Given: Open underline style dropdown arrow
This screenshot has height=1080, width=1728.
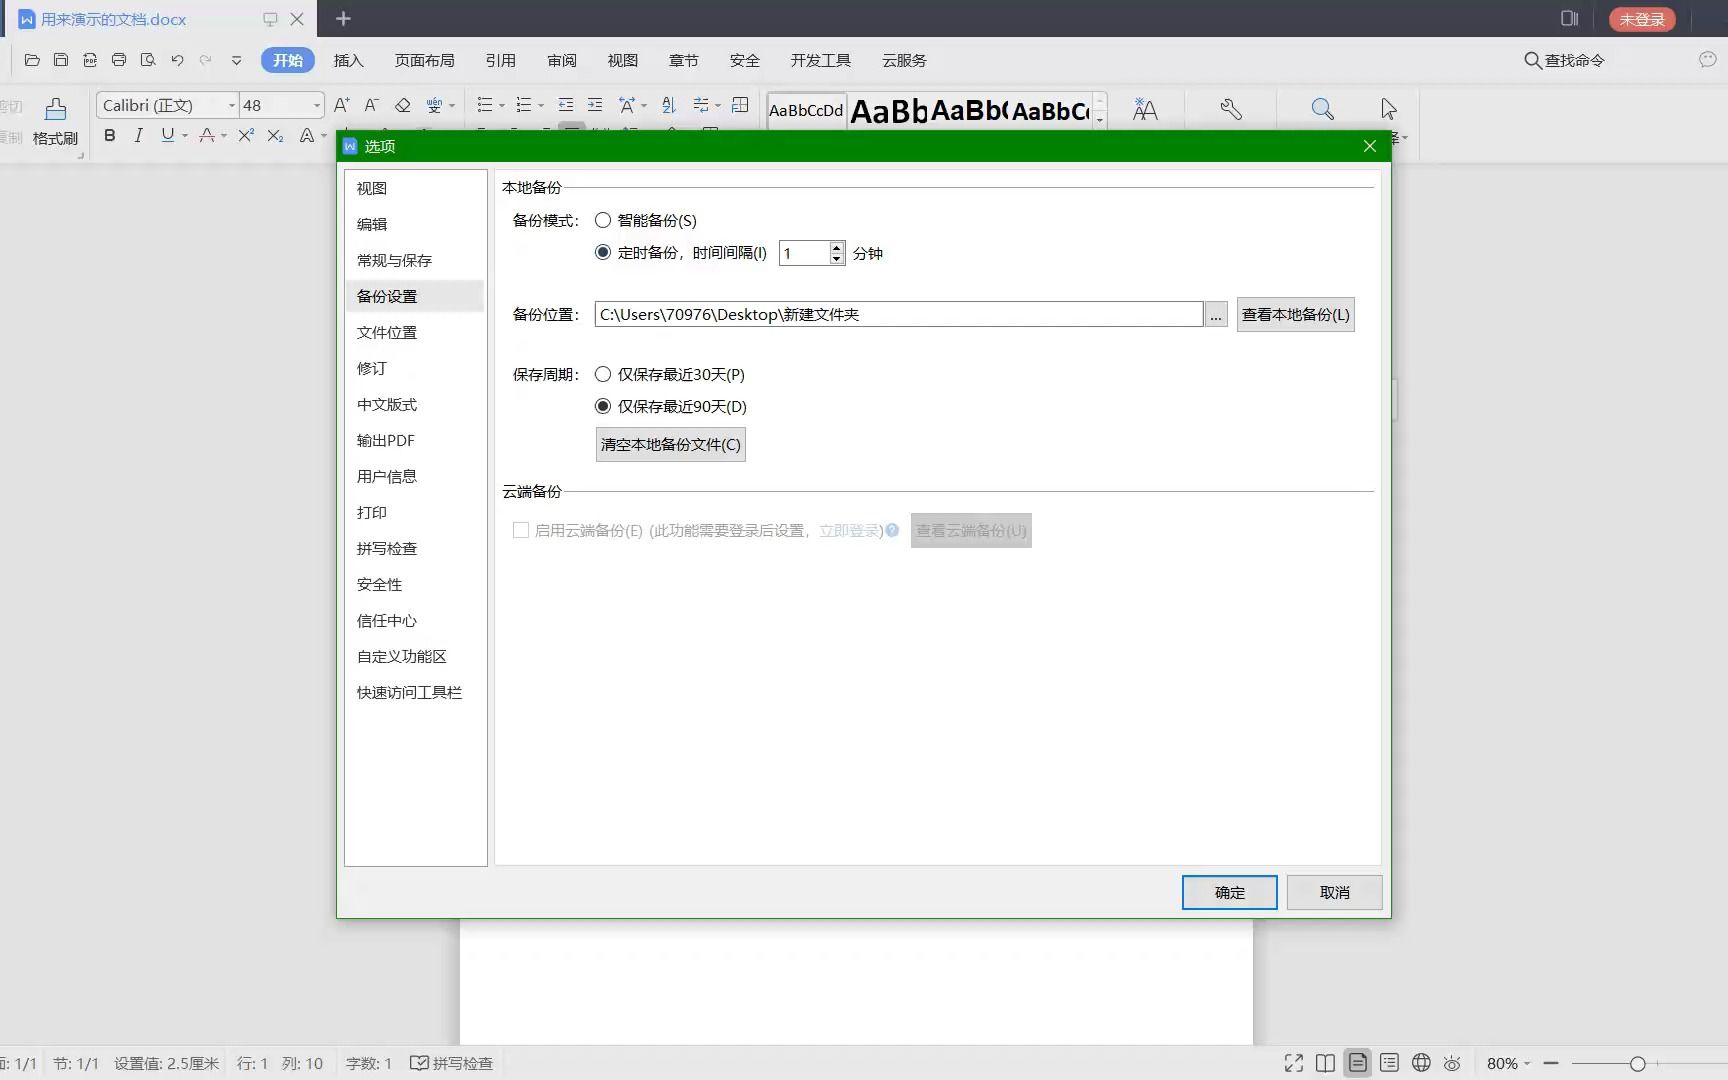Looking at the screenshot, I should (x=185, y=135).
